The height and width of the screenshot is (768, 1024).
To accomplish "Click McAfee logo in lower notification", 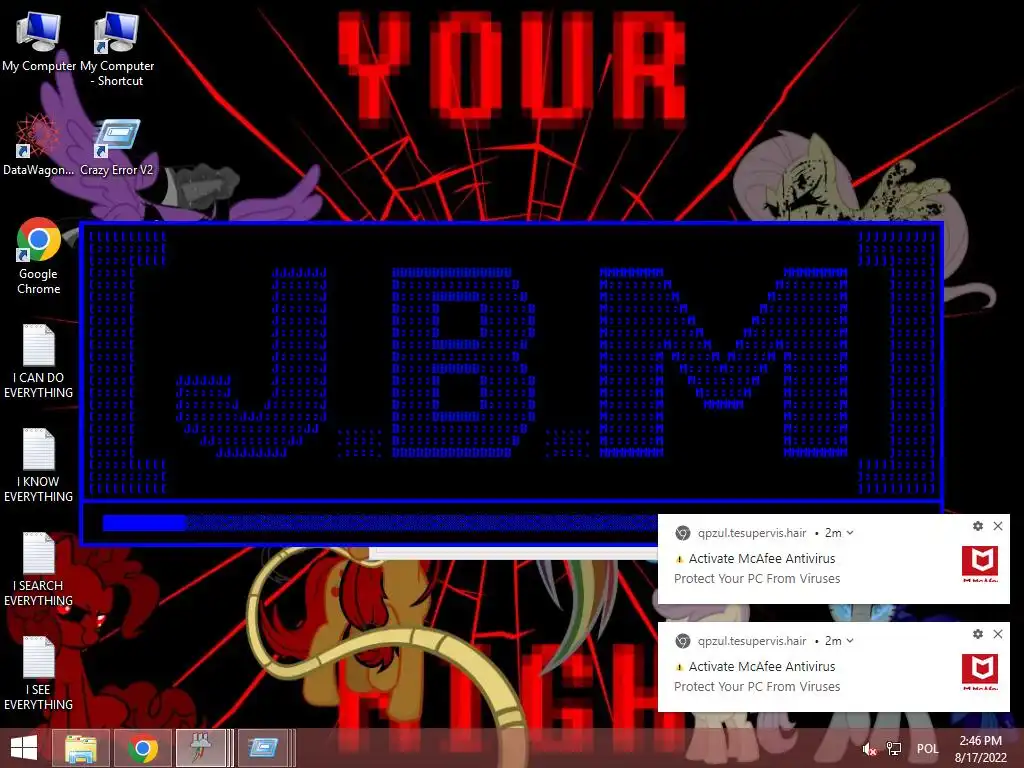I will (980, 671).
